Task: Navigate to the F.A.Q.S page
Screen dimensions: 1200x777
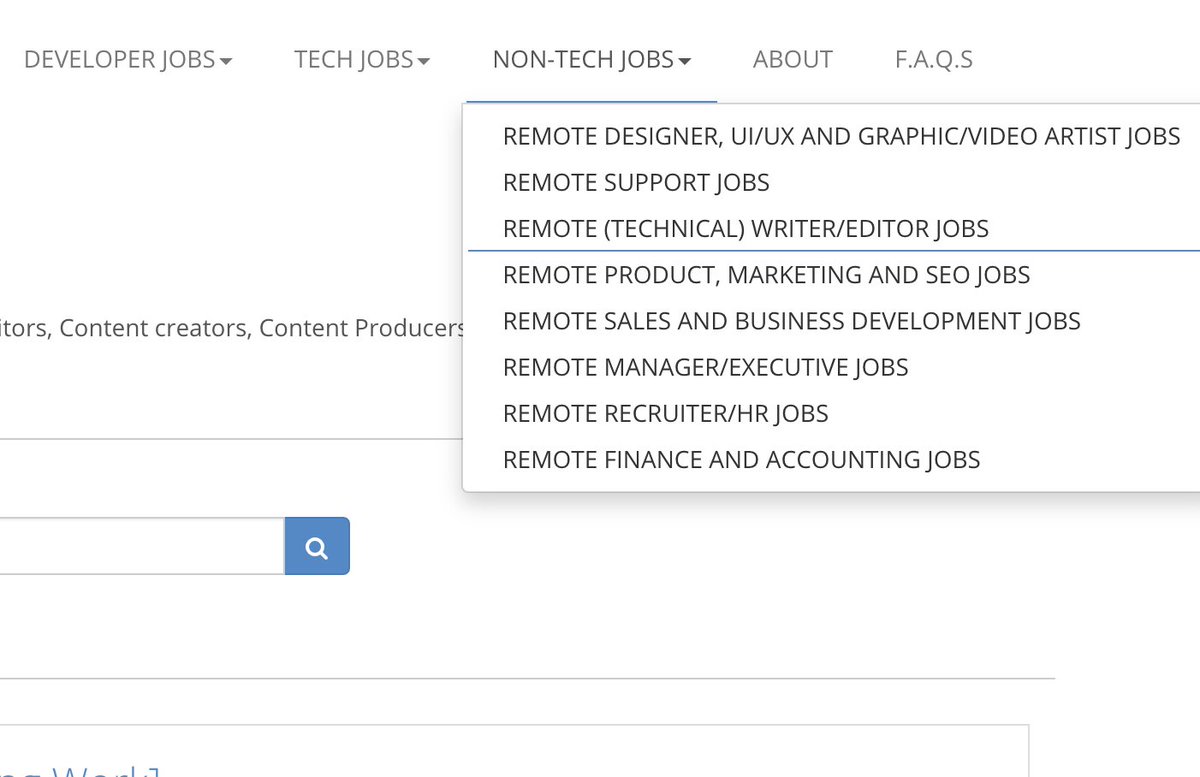Action: (x=933, y=59)
